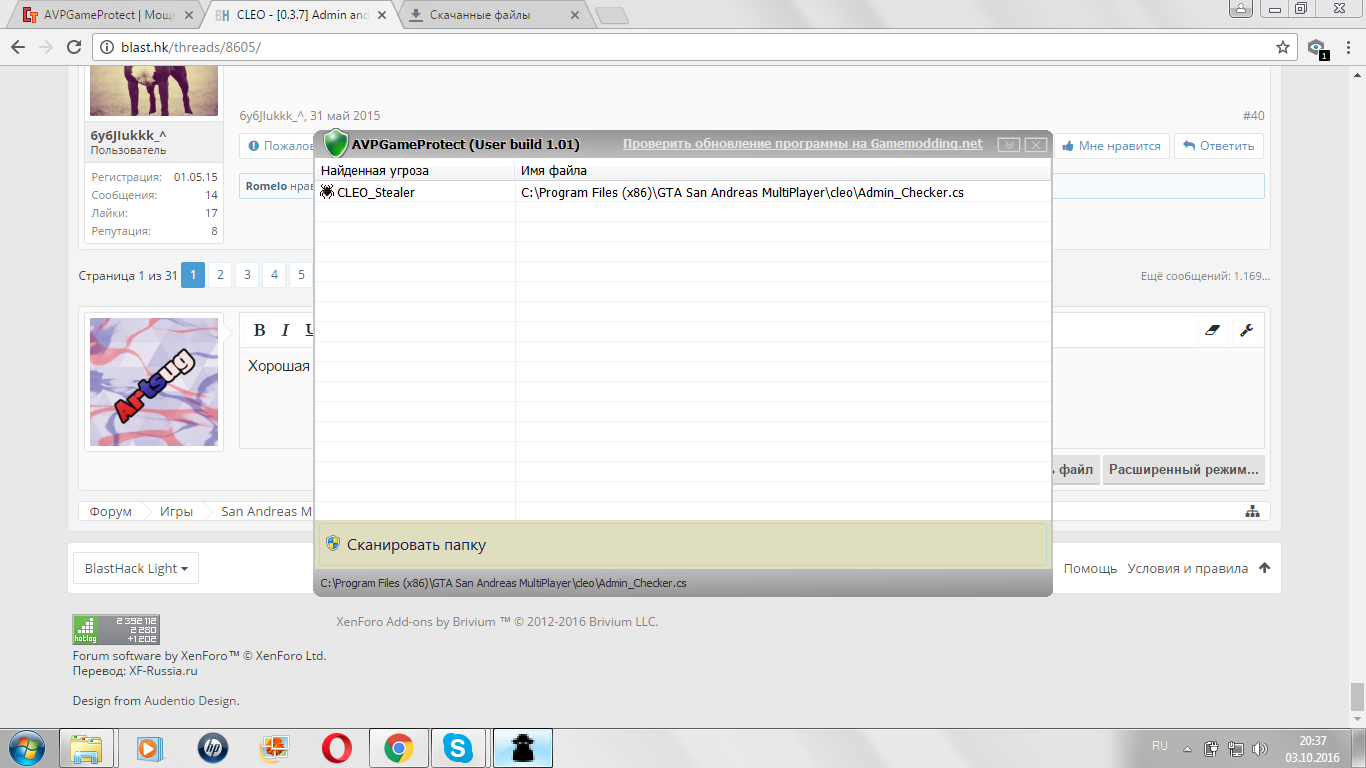Sort by the Имя файла column header
1366x768 pixels.
tap(783, 171)
